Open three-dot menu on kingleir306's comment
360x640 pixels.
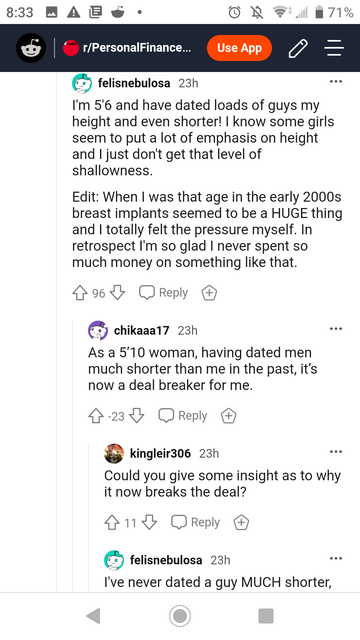pos(336,452)
